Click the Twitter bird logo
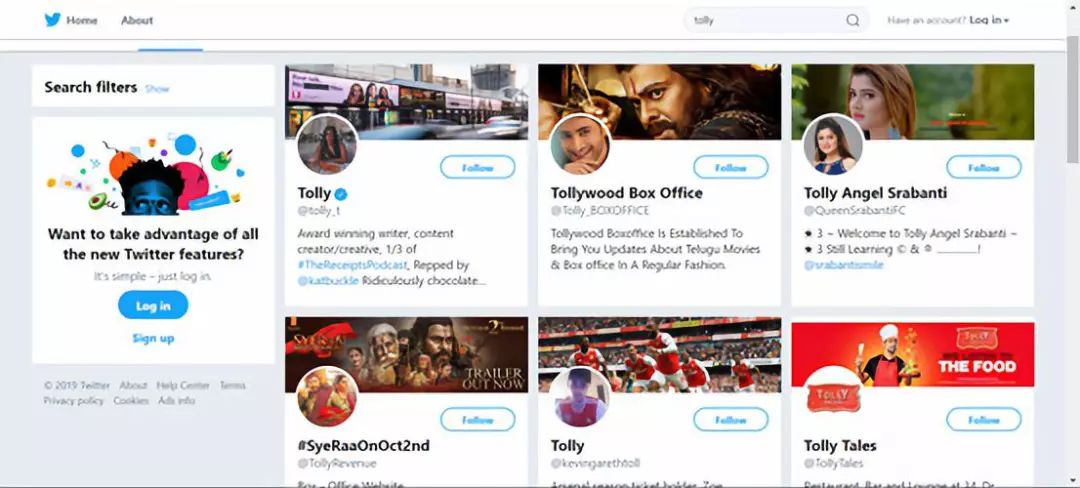The image size is (1080, 488). click(53, 20)
